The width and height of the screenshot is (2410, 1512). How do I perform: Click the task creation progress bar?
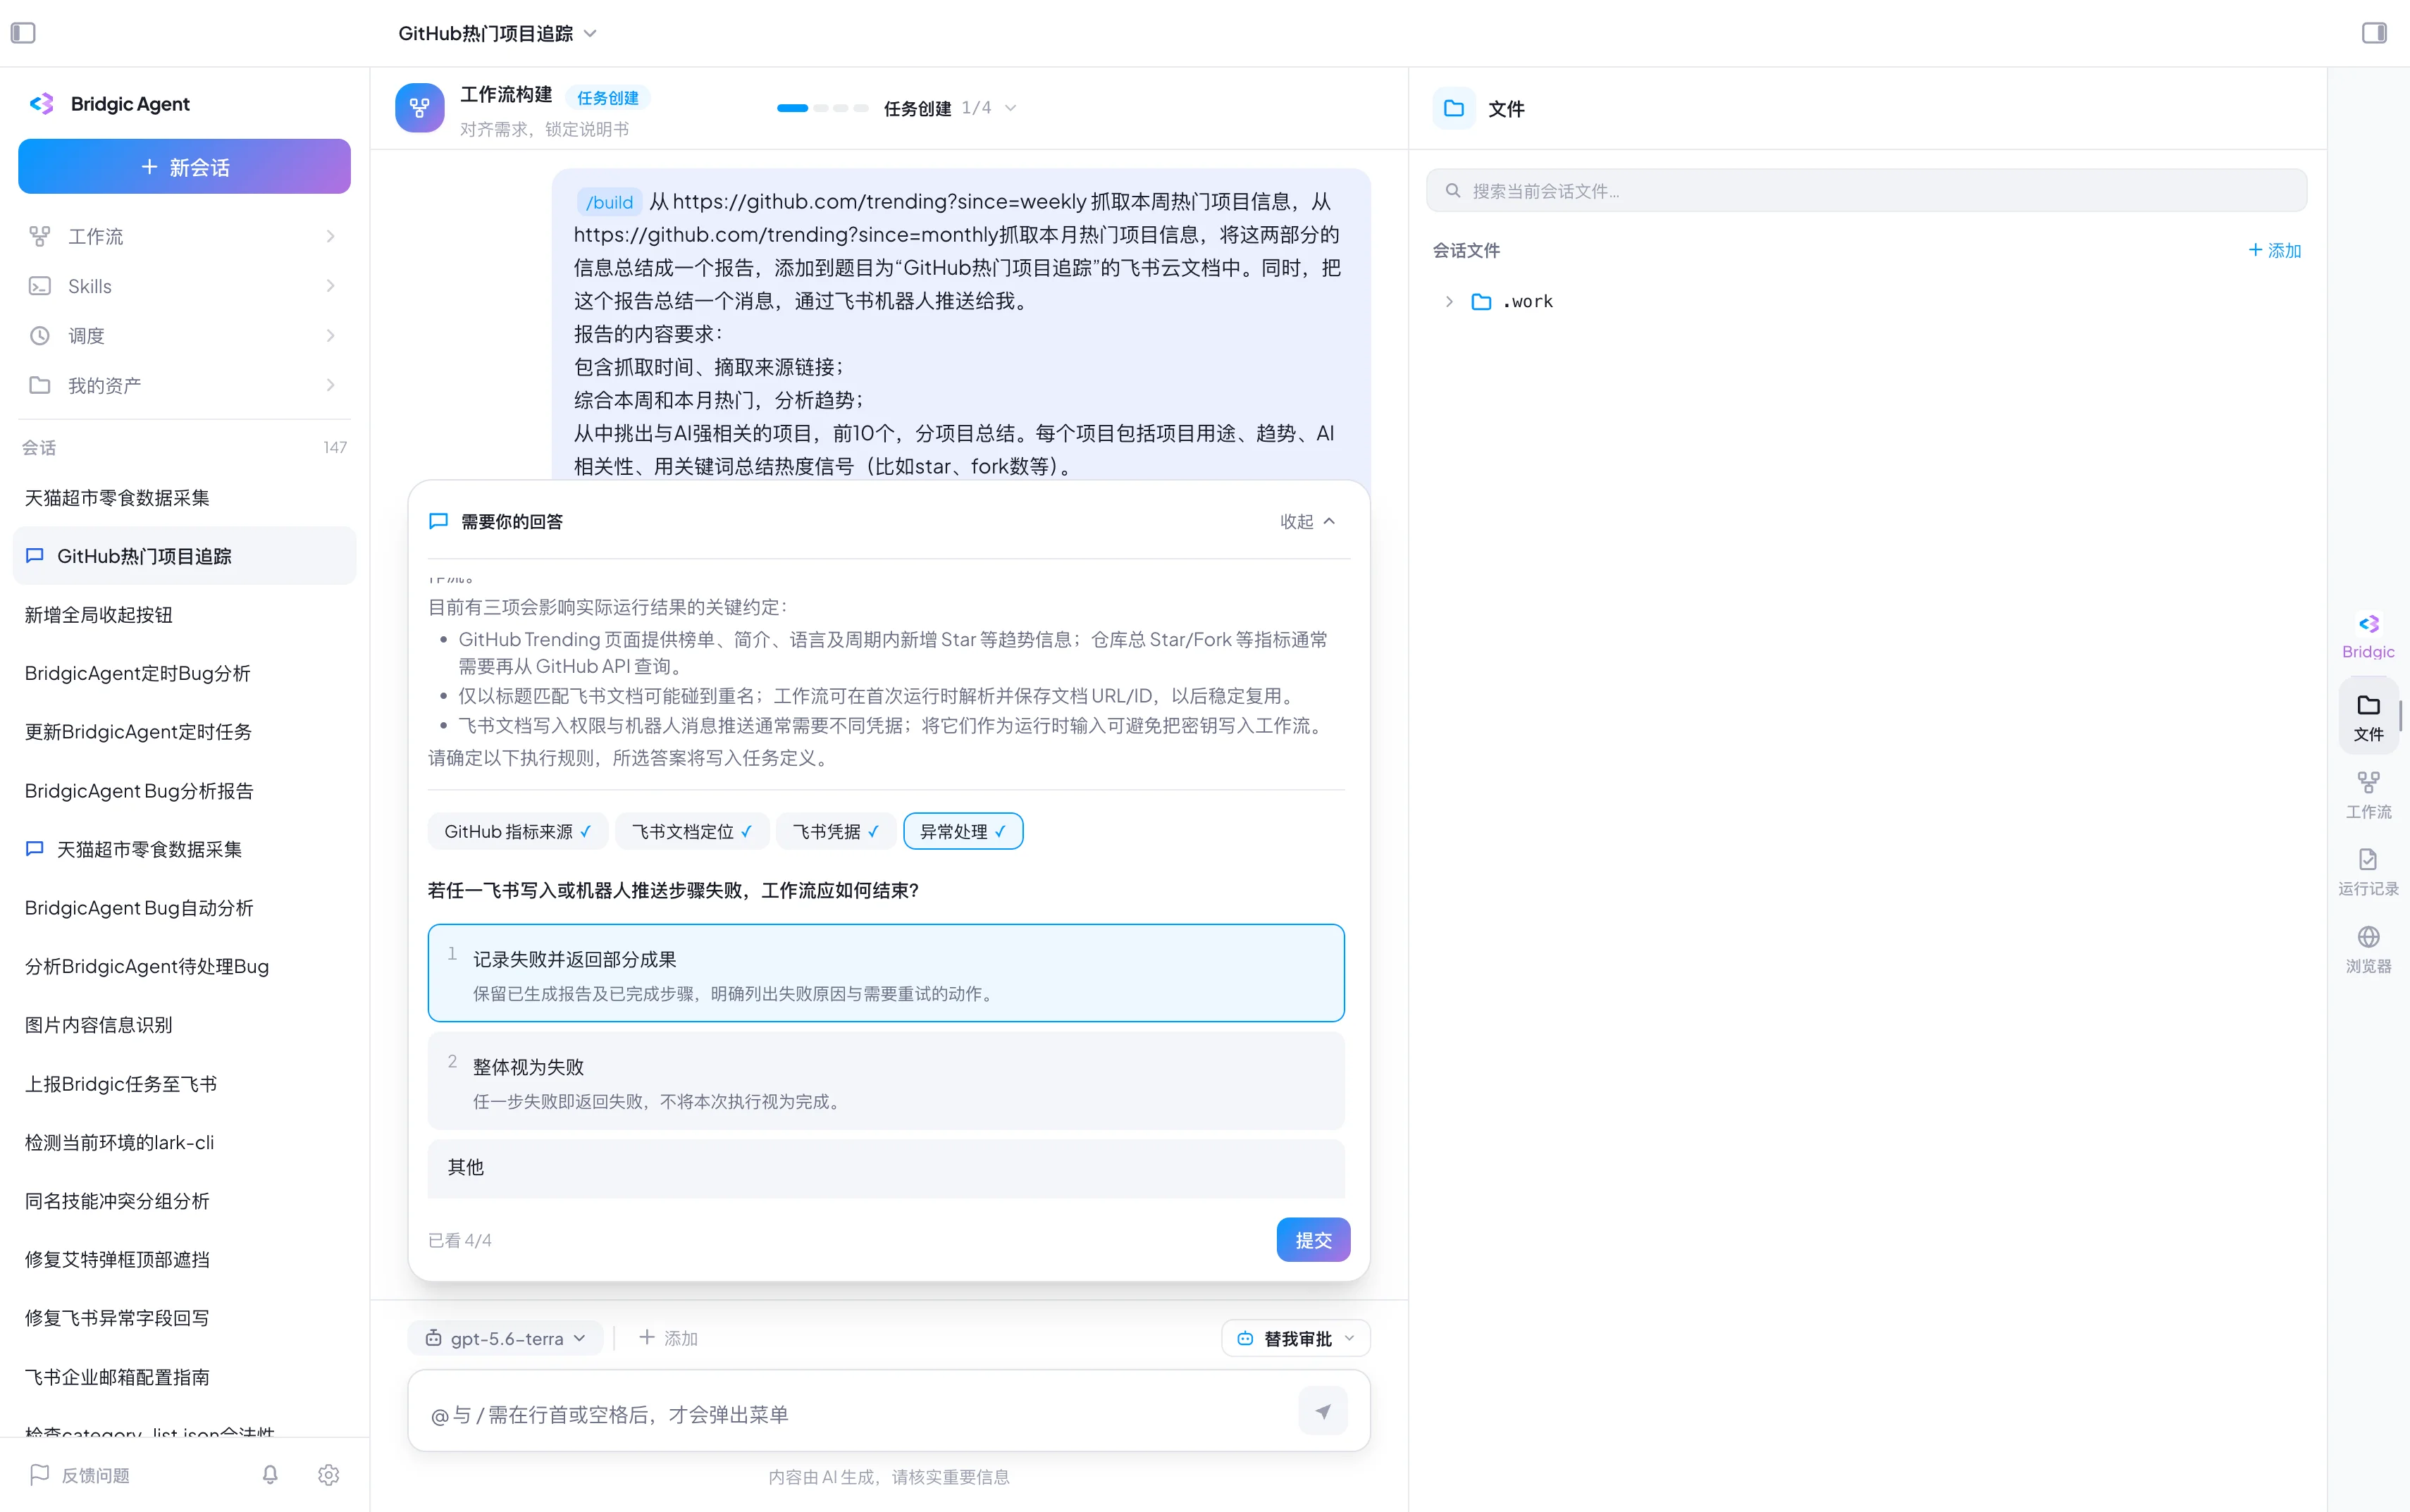coord(822,108)
